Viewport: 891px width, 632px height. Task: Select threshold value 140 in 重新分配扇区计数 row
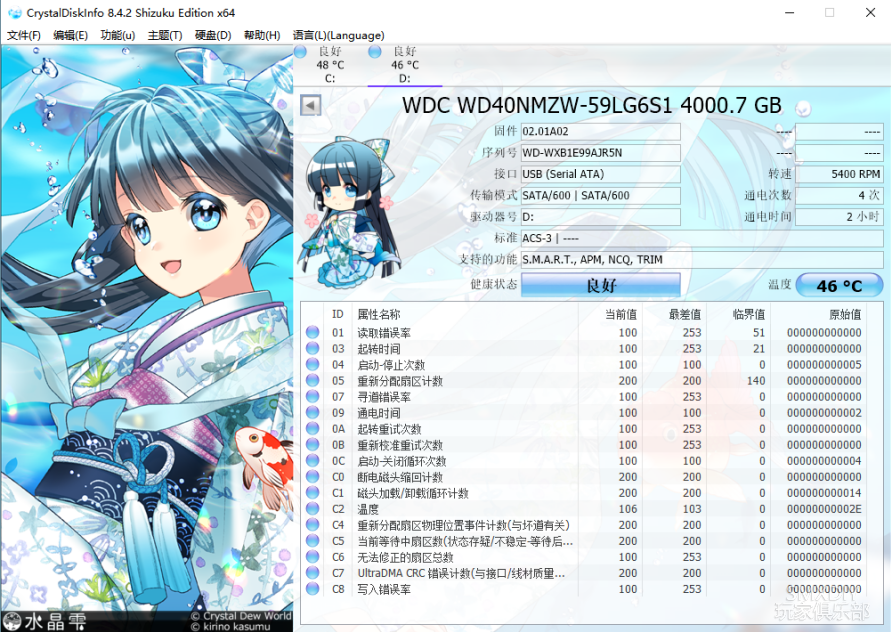pyautogui.click(x=756, y=380)
